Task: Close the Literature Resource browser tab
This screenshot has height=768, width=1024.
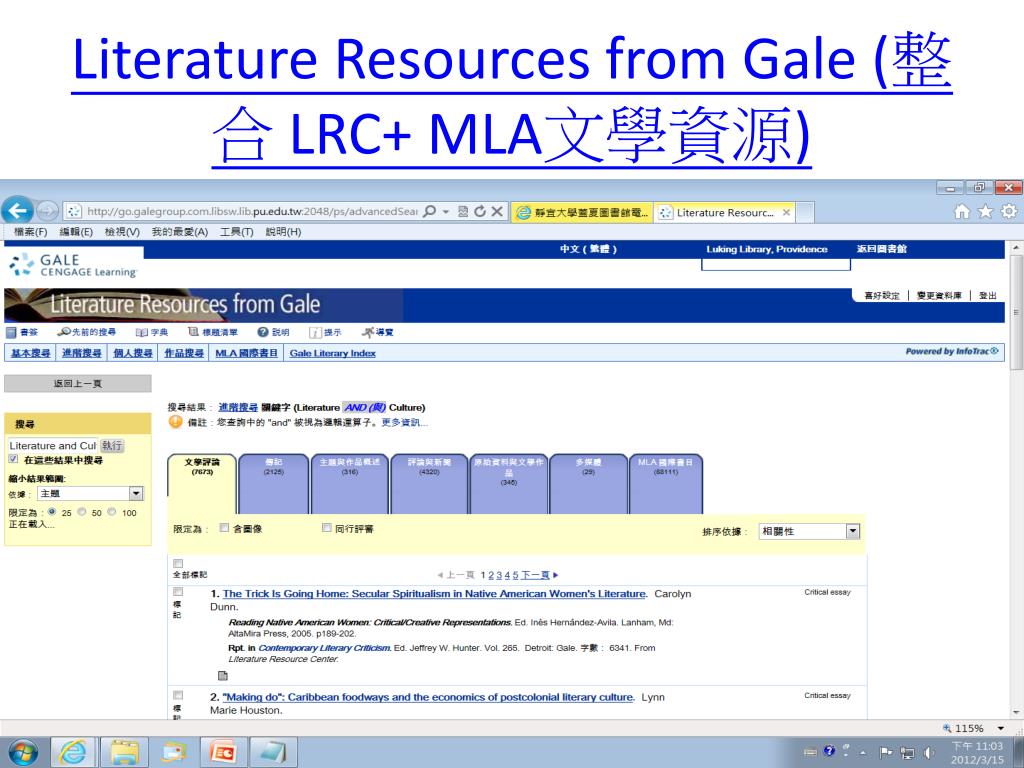Action: (x=786, y=212)
